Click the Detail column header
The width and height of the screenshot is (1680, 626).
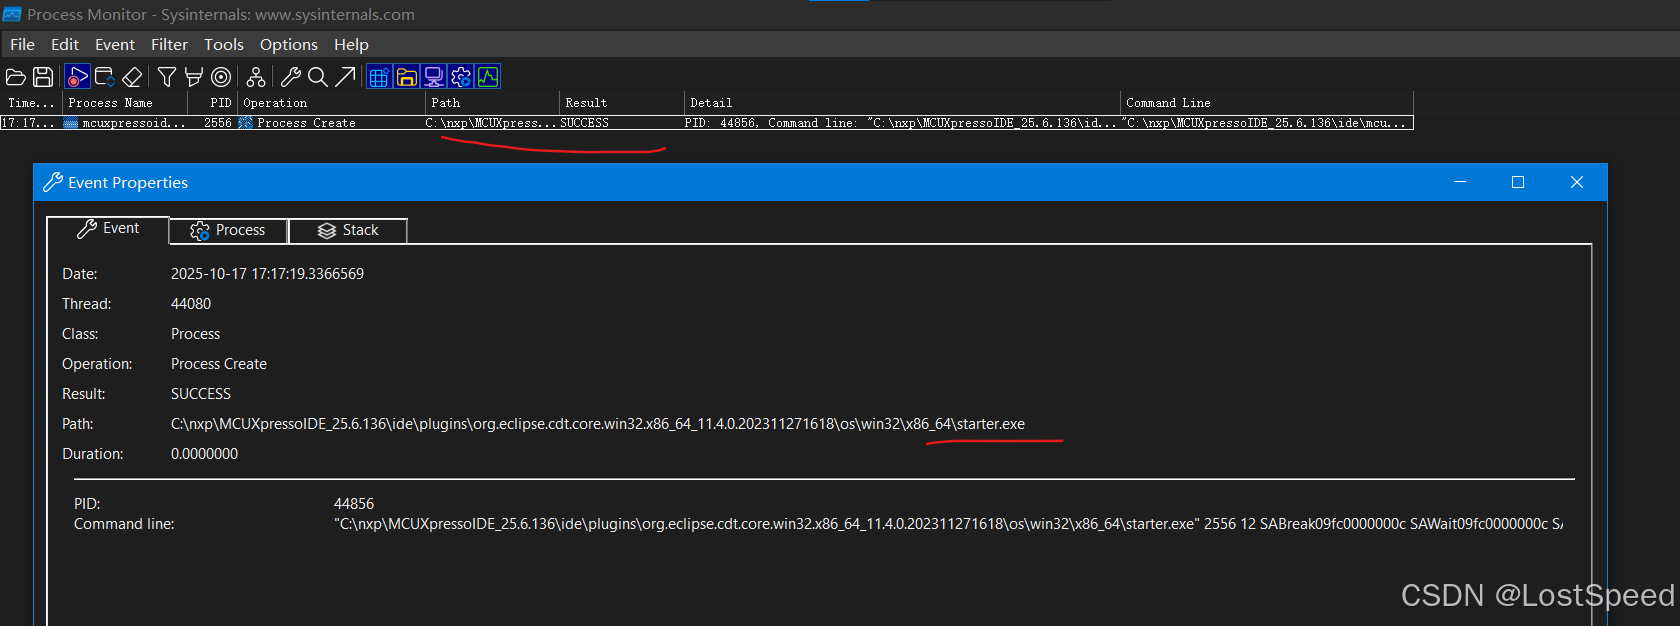point(902,103)
